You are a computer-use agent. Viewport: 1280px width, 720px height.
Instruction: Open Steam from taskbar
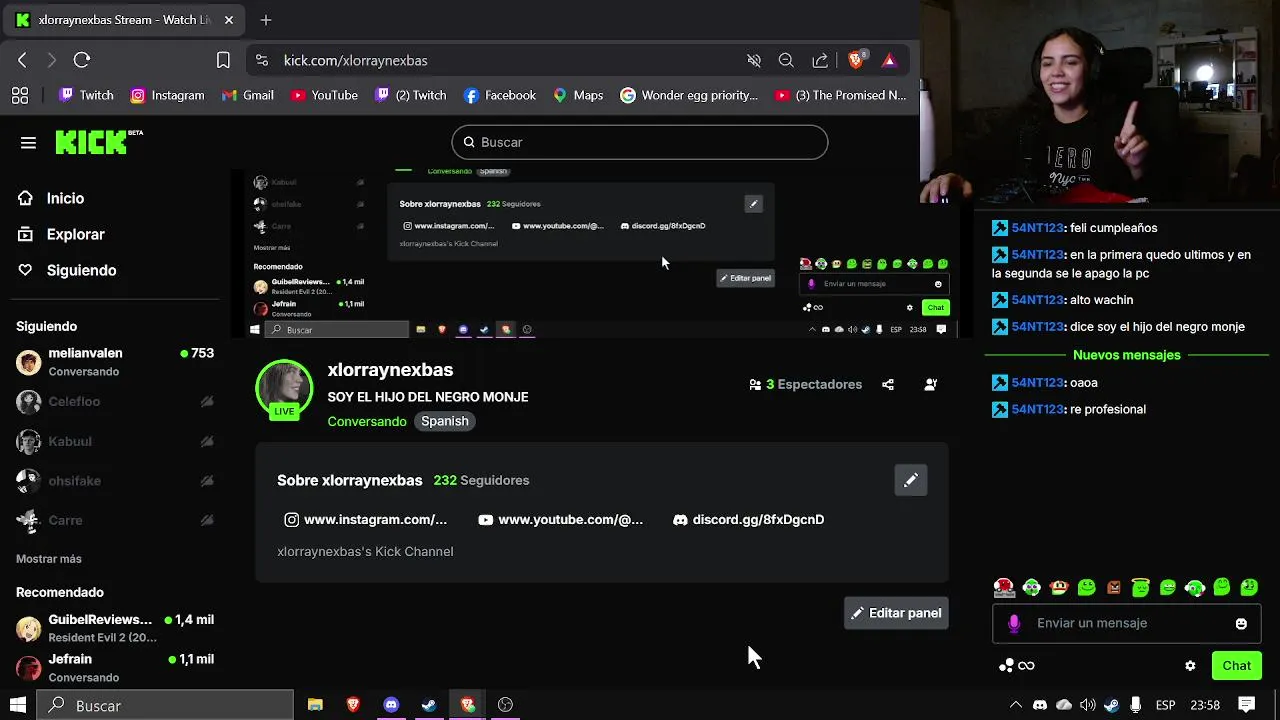(429, 705)
